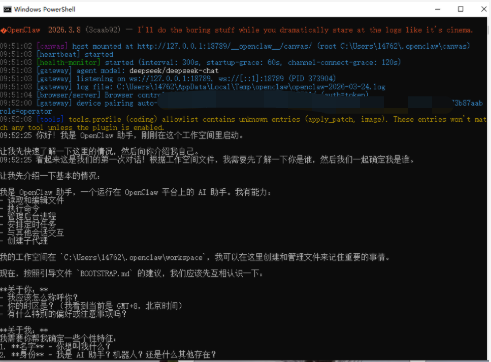Viewport: 491px width, 362px height.
Task: Click the list item '读取和编辑文件'
Action: pos(35,200)
